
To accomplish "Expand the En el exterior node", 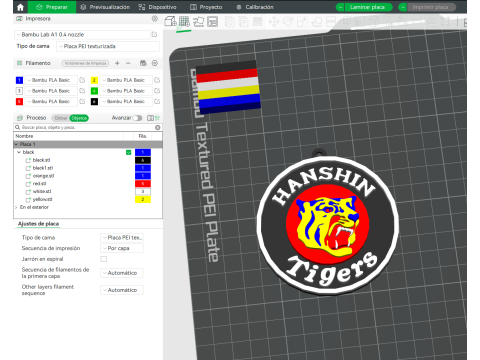I will click(x=16, y=207).
